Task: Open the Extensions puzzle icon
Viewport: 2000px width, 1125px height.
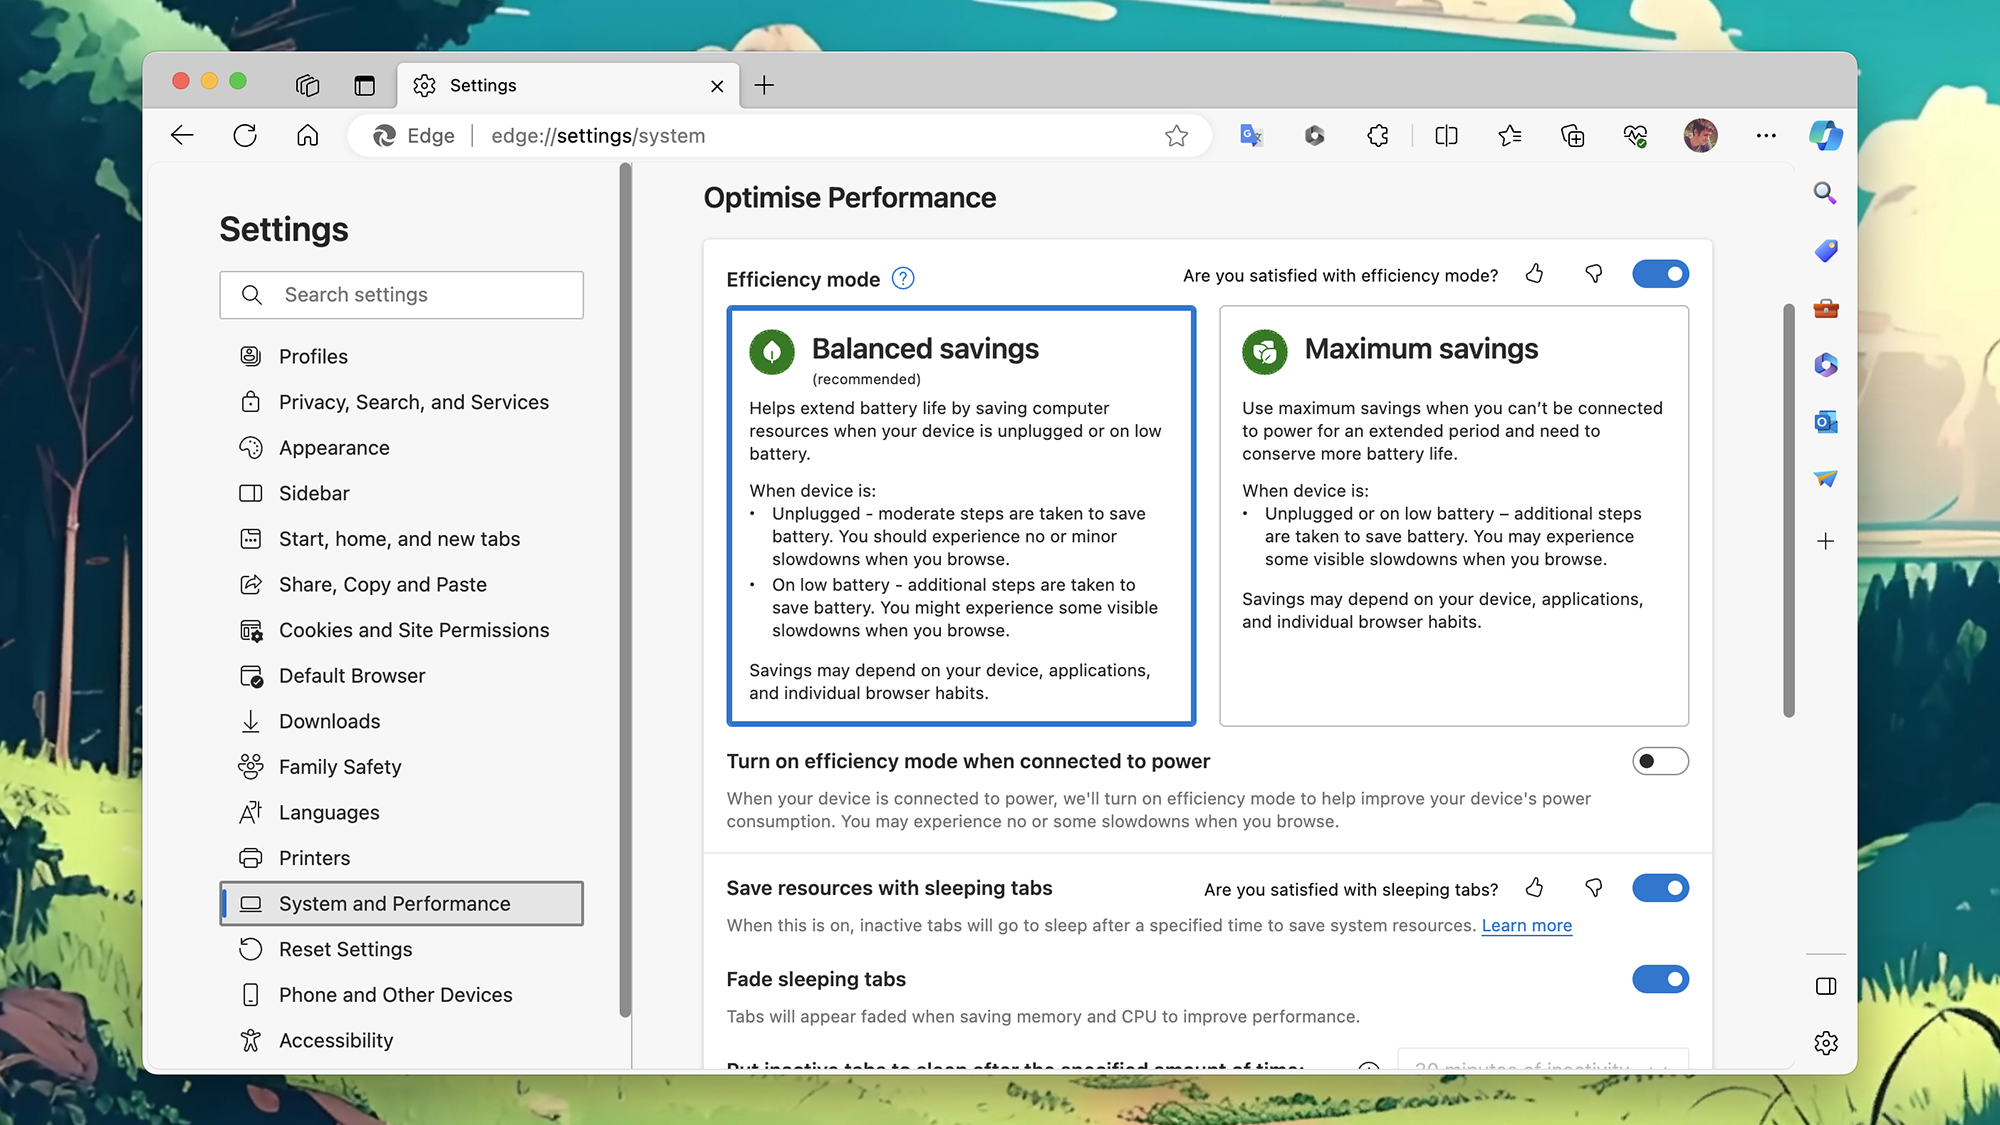Action: point(1377,135)
